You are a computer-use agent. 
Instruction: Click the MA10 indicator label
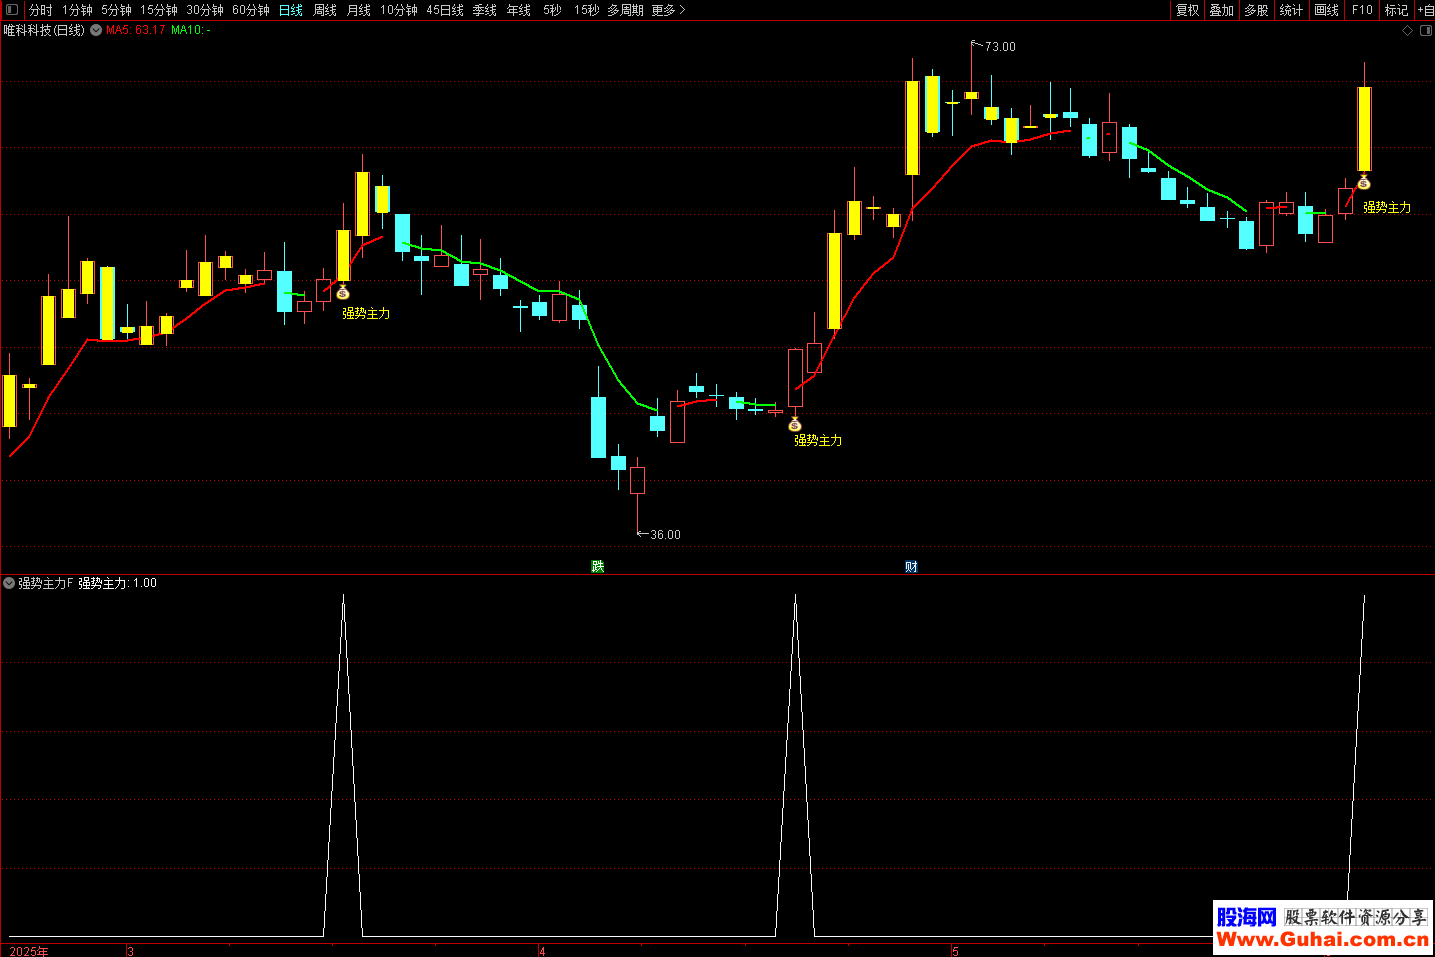(190, 30)
